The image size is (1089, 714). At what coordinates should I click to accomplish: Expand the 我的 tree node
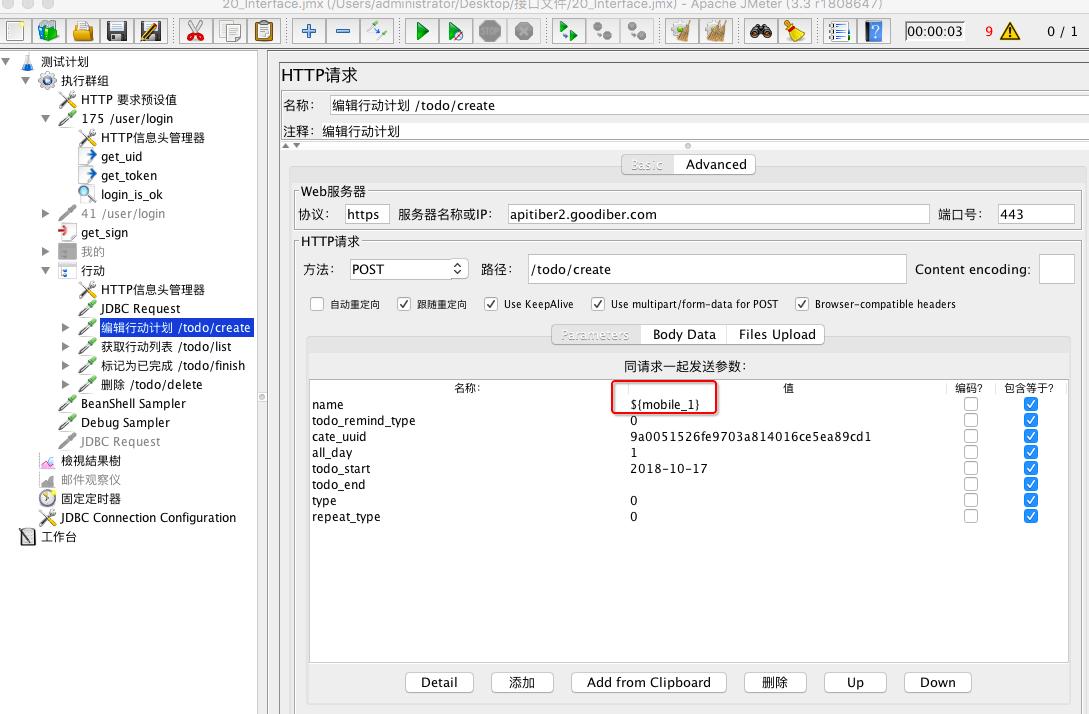(x=46, y=251)
